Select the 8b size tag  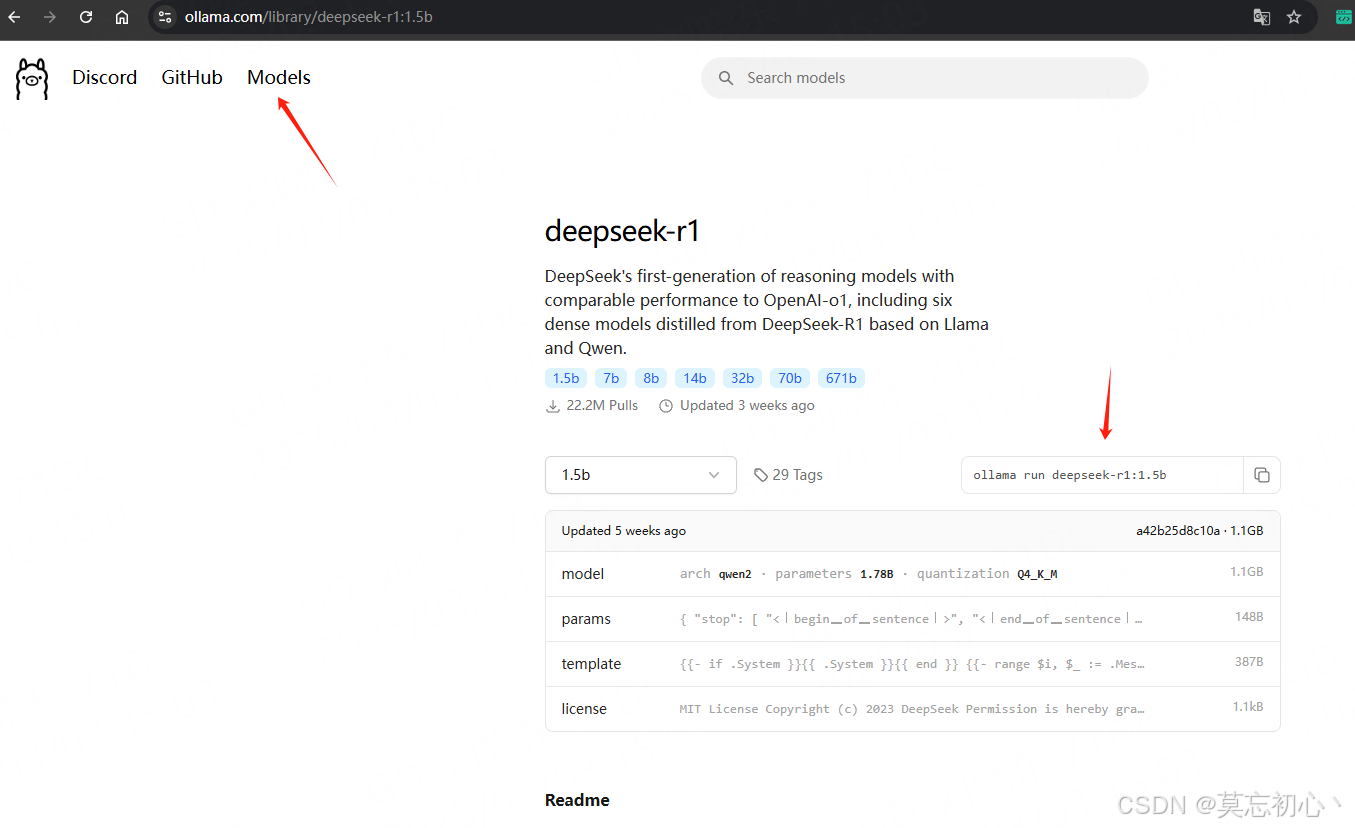[651, 378]
